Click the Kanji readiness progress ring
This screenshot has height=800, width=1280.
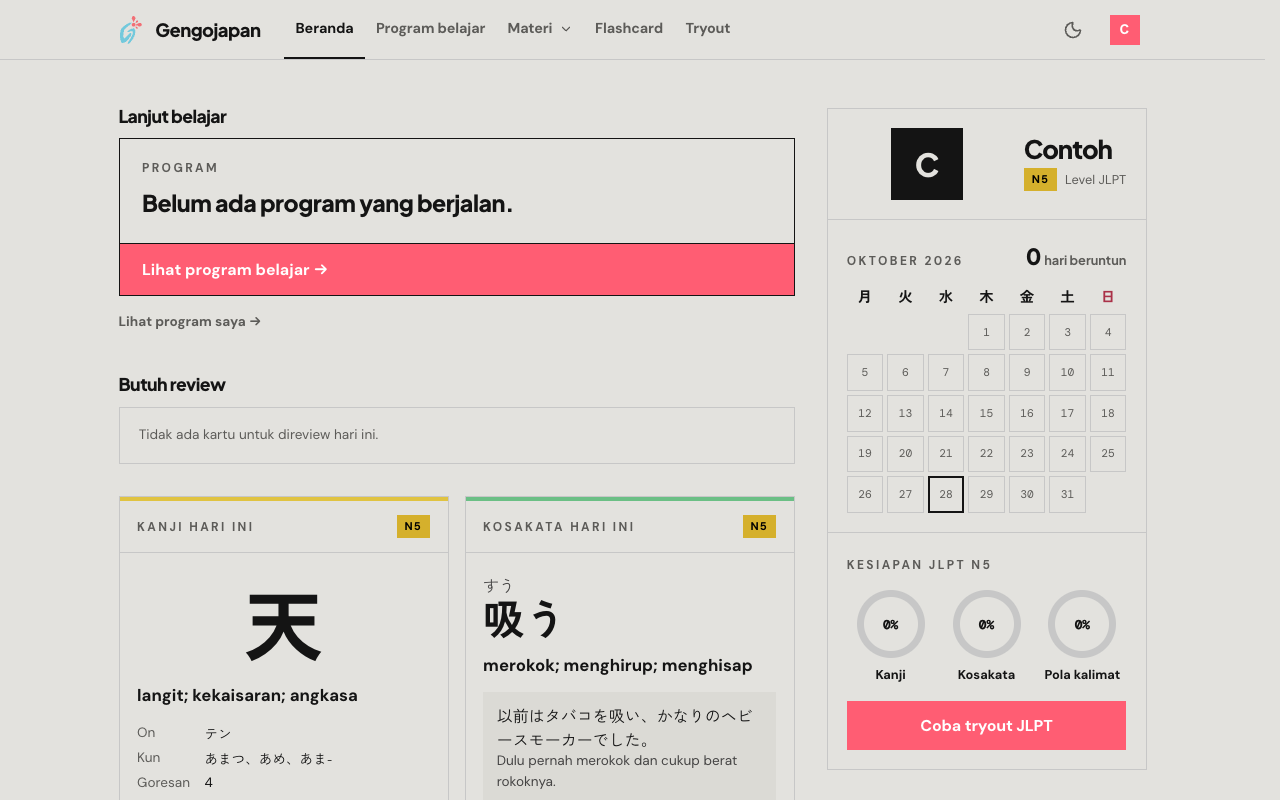tap(891, 624)
